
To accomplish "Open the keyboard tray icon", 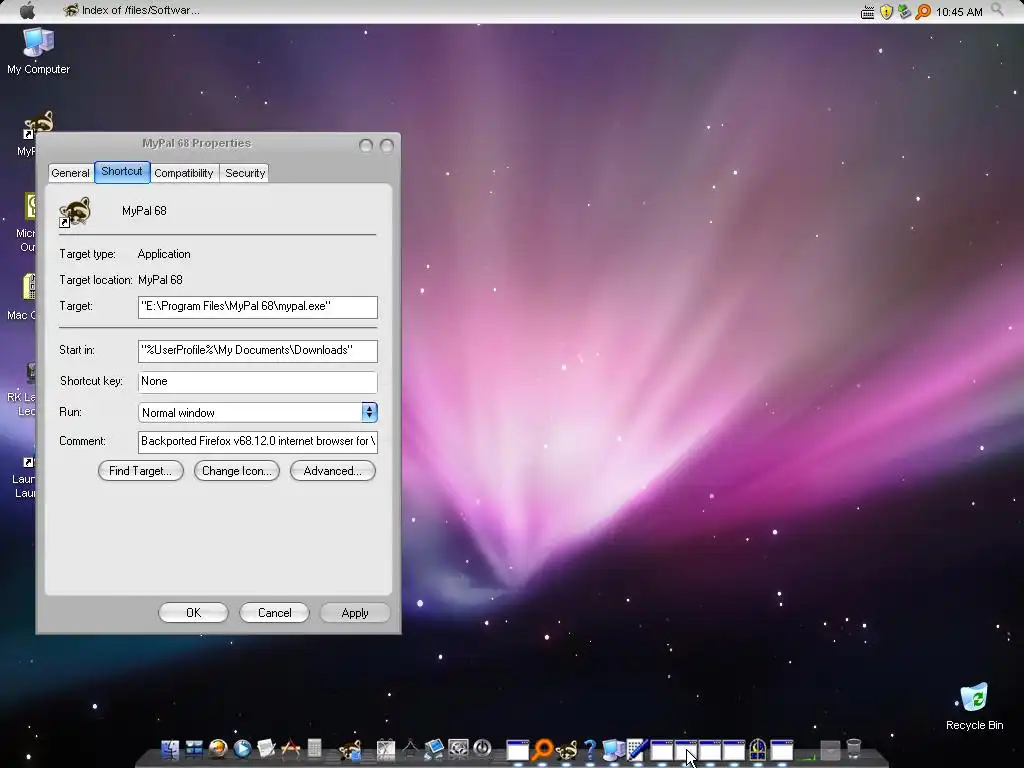I will point(867,12).
